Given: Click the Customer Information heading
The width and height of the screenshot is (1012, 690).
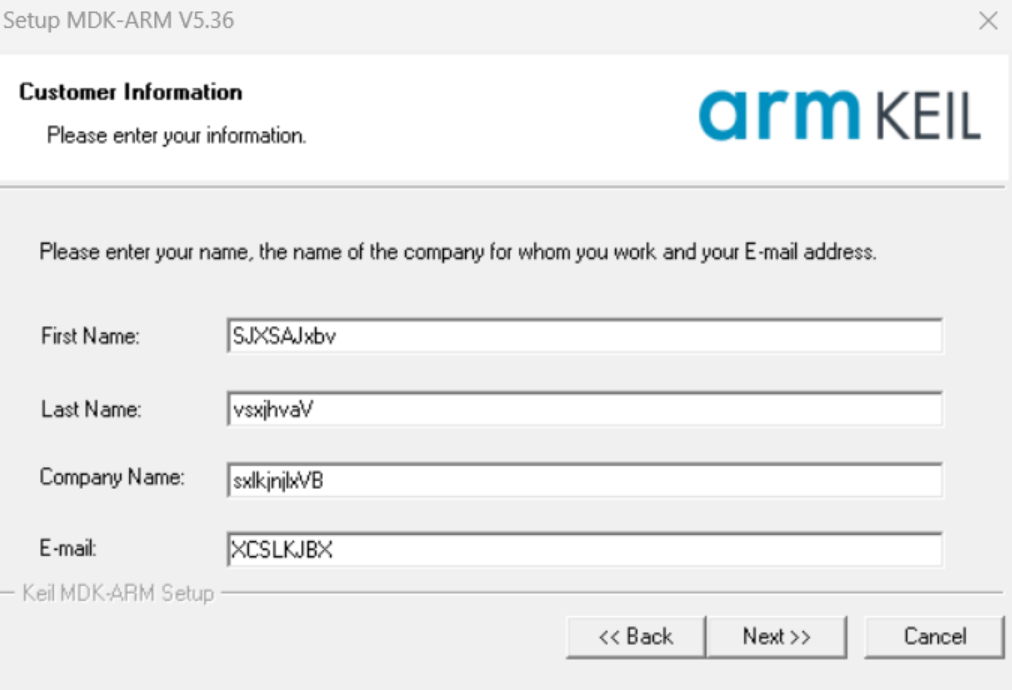Looking at the screenshot, I should point(130,92).
